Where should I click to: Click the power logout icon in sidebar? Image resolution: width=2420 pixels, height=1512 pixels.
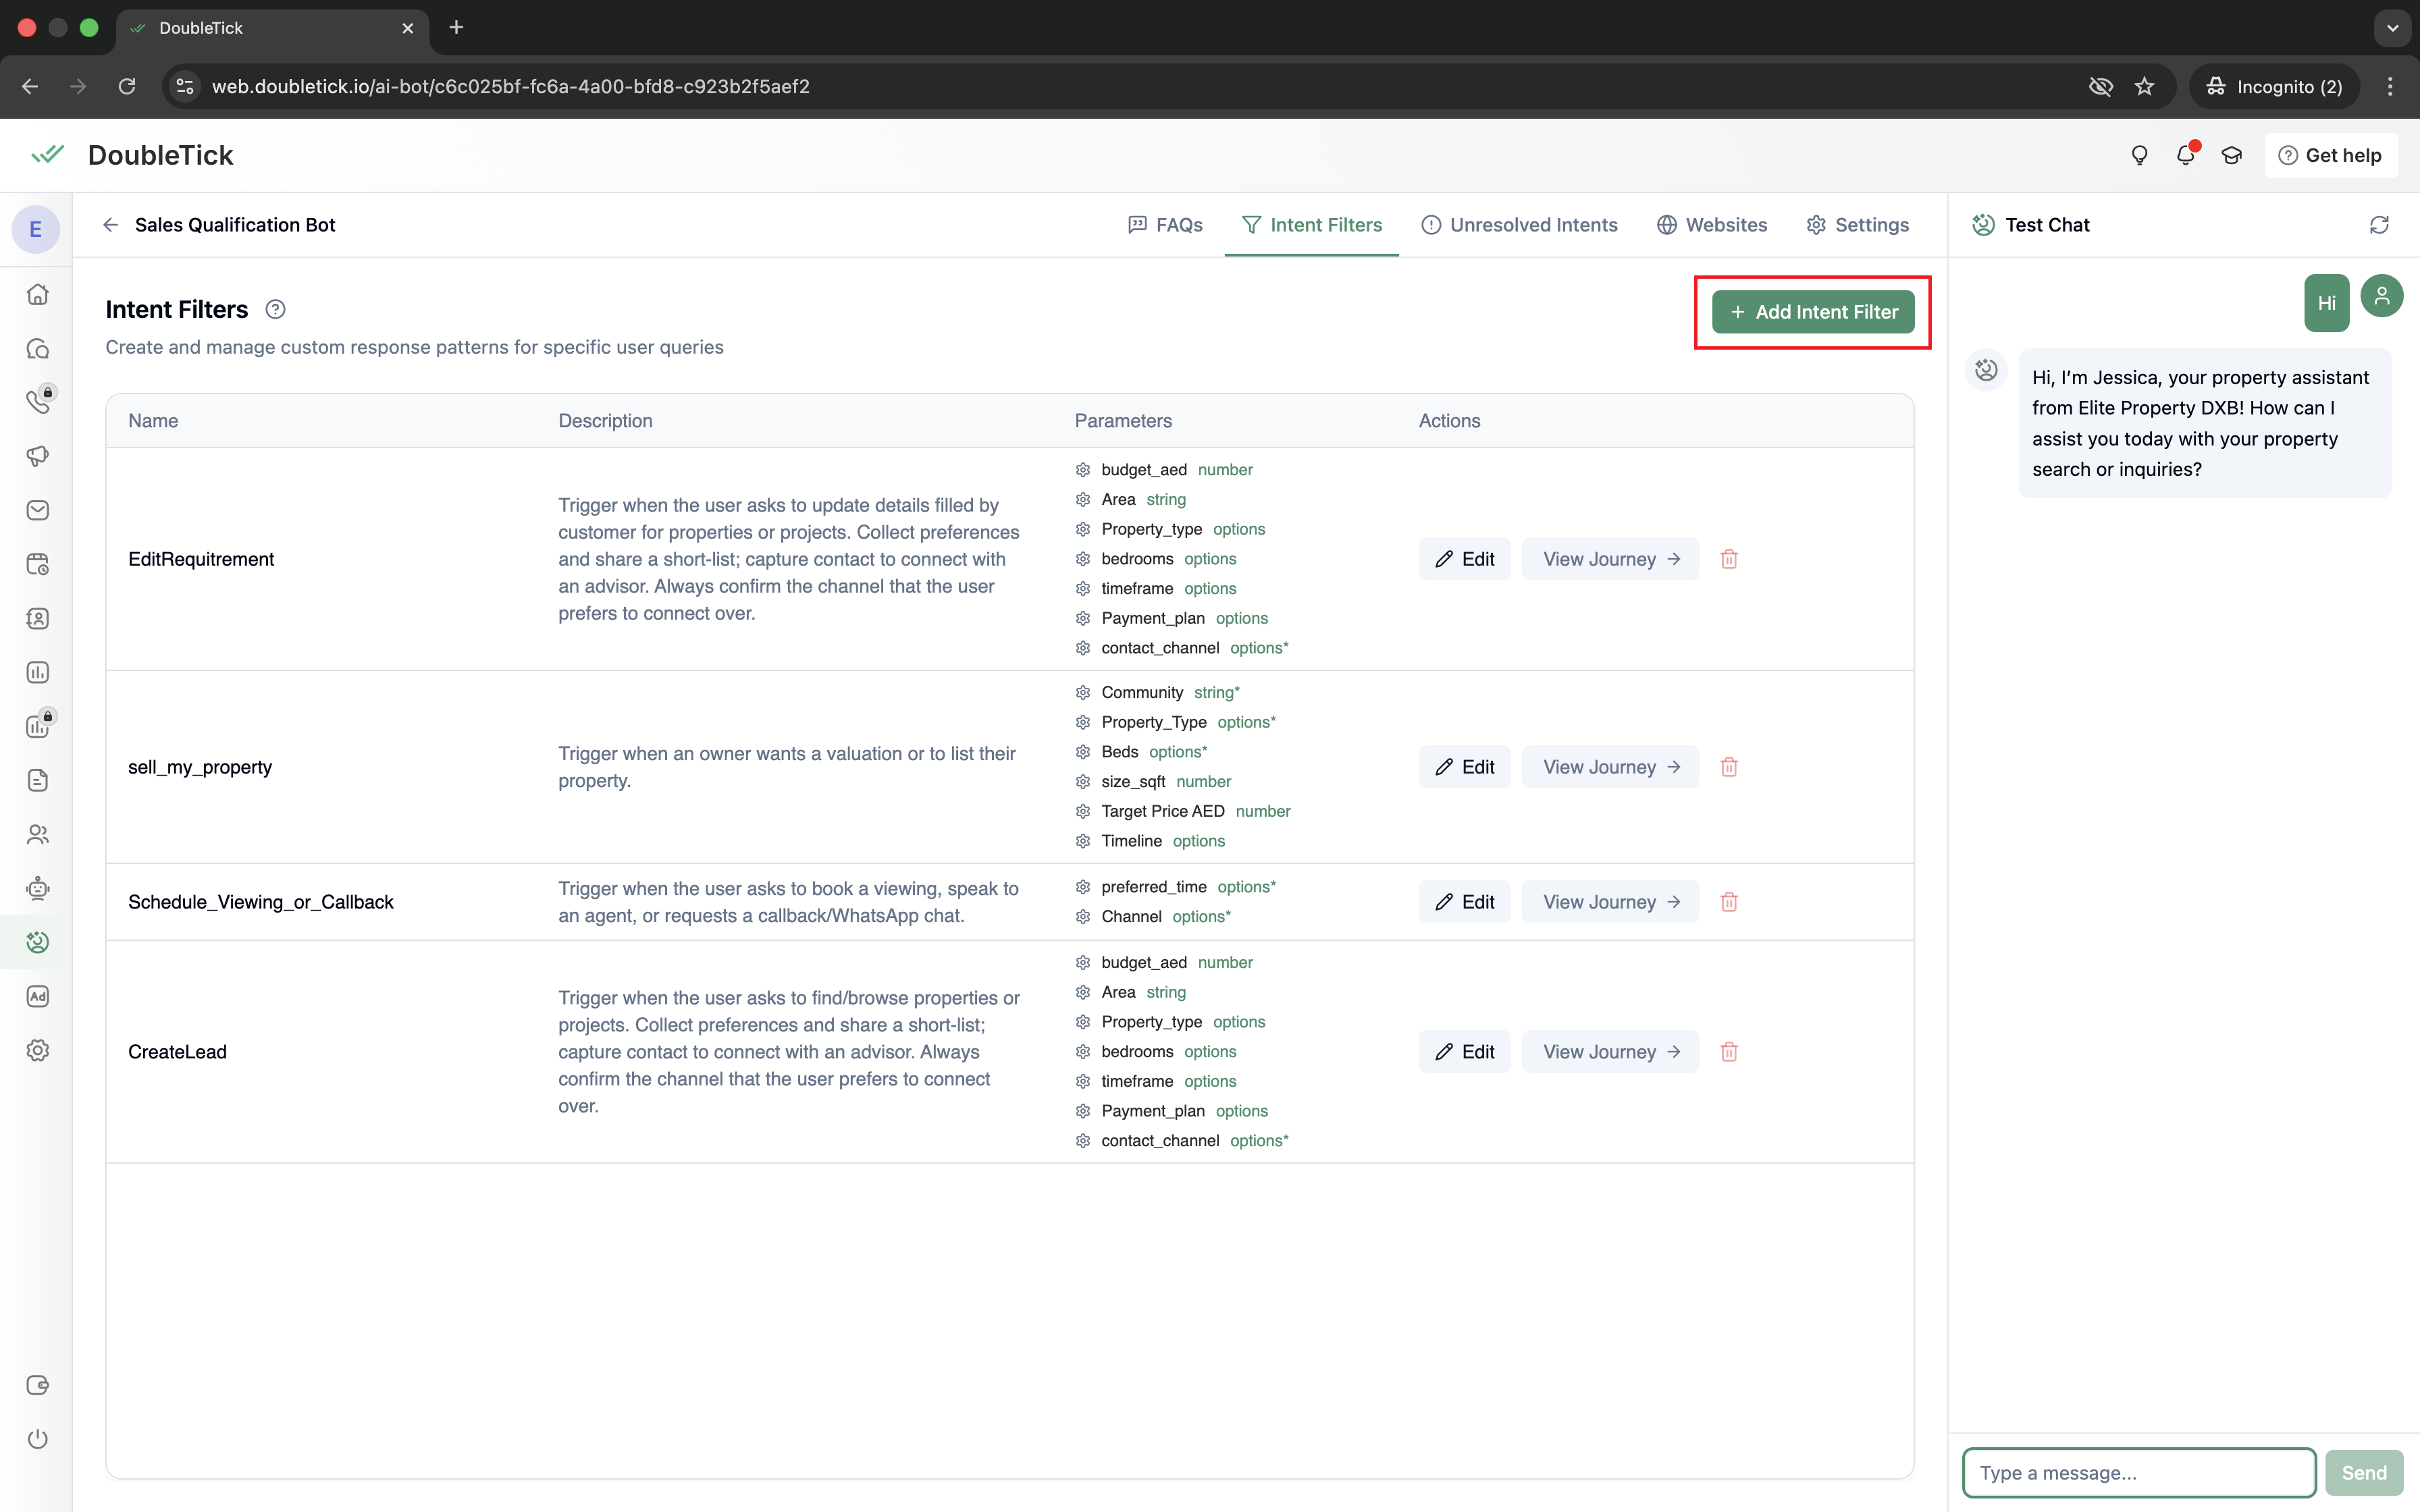(x=38, y=1439)
